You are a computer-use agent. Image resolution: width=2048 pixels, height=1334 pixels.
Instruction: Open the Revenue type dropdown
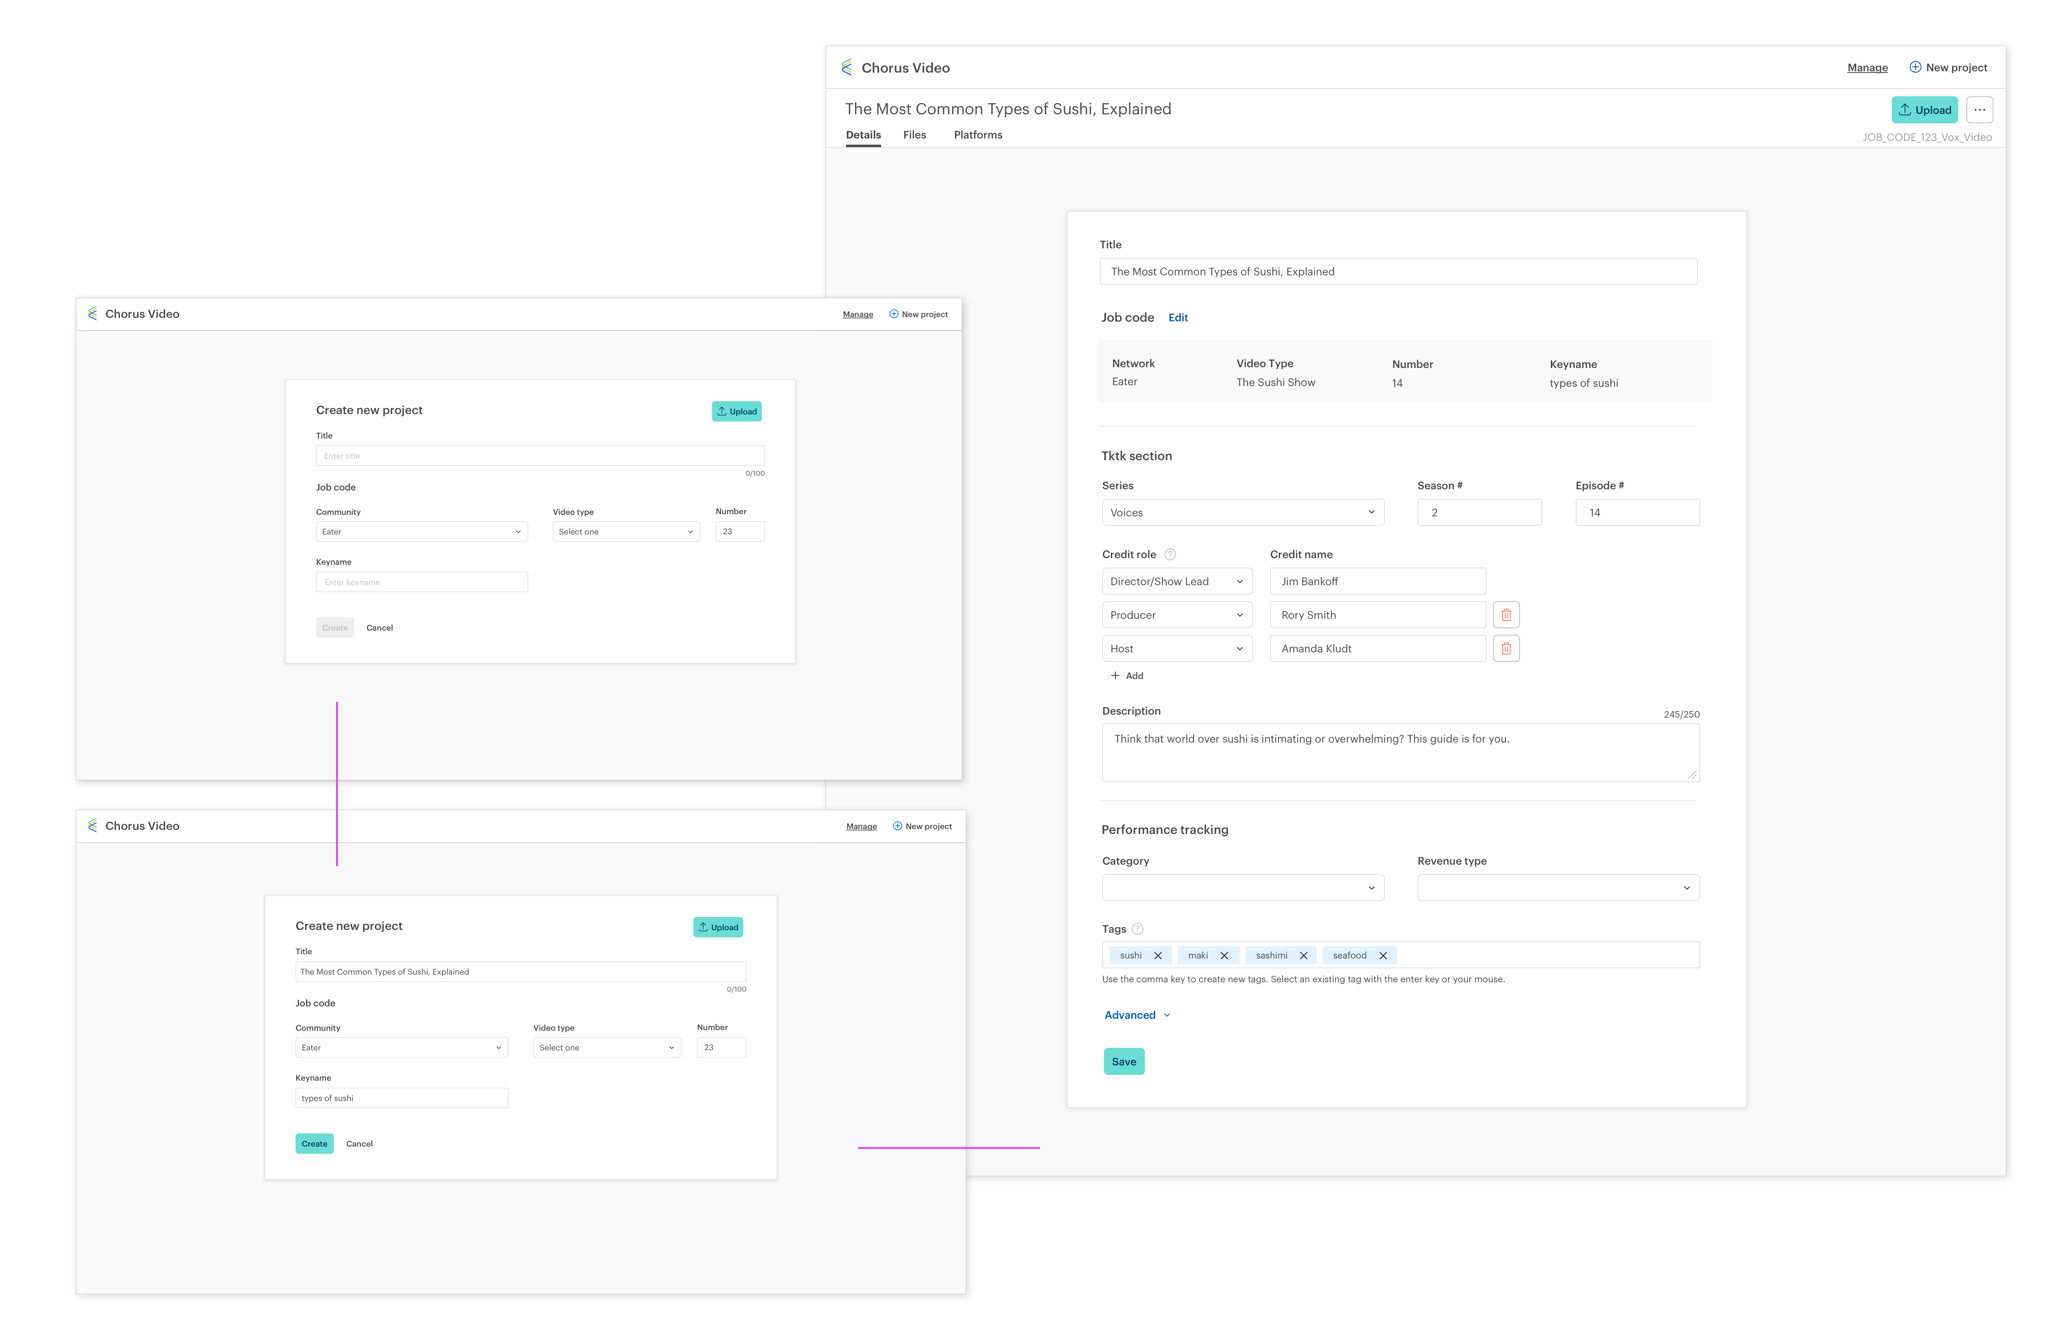[x=1558, y=888]
